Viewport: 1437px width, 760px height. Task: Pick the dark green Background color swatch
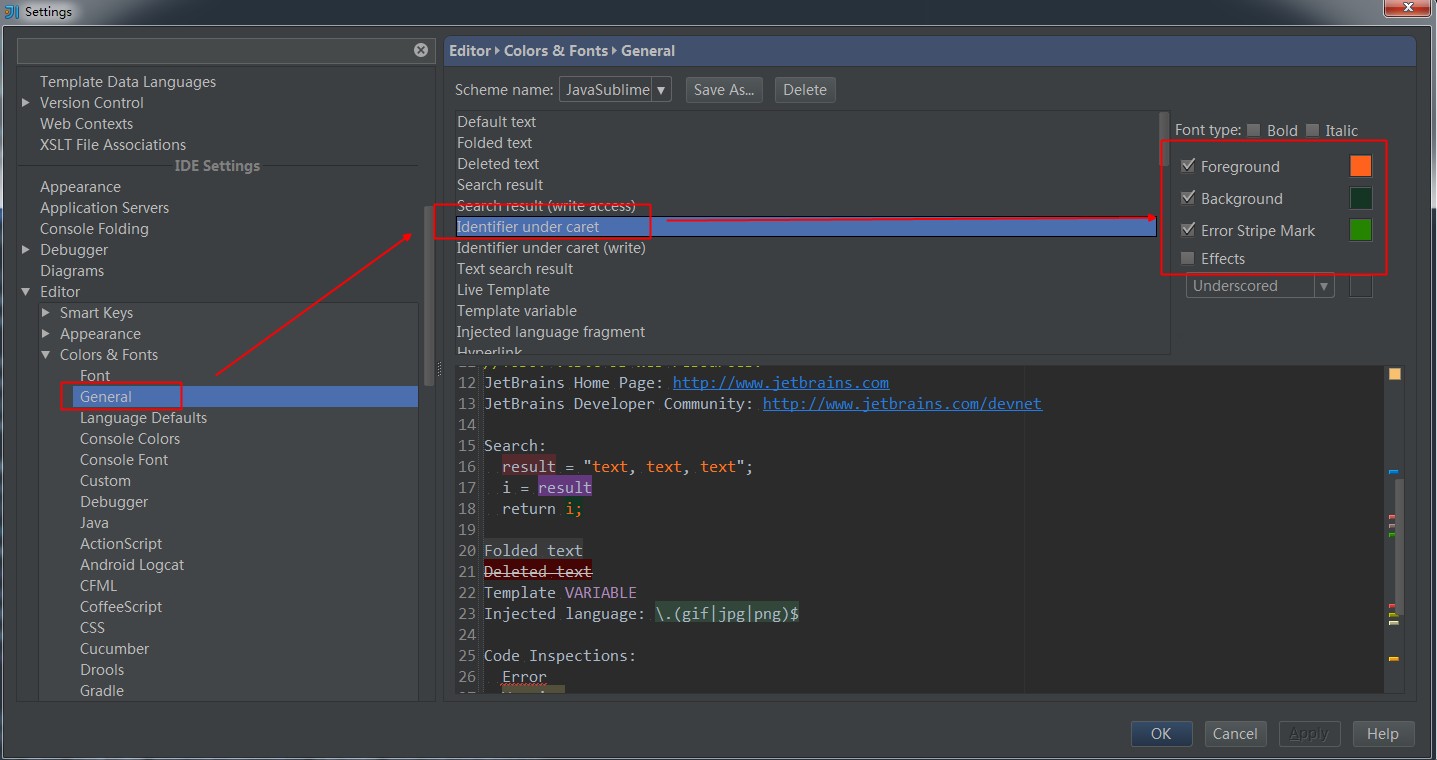[1360, 198]
